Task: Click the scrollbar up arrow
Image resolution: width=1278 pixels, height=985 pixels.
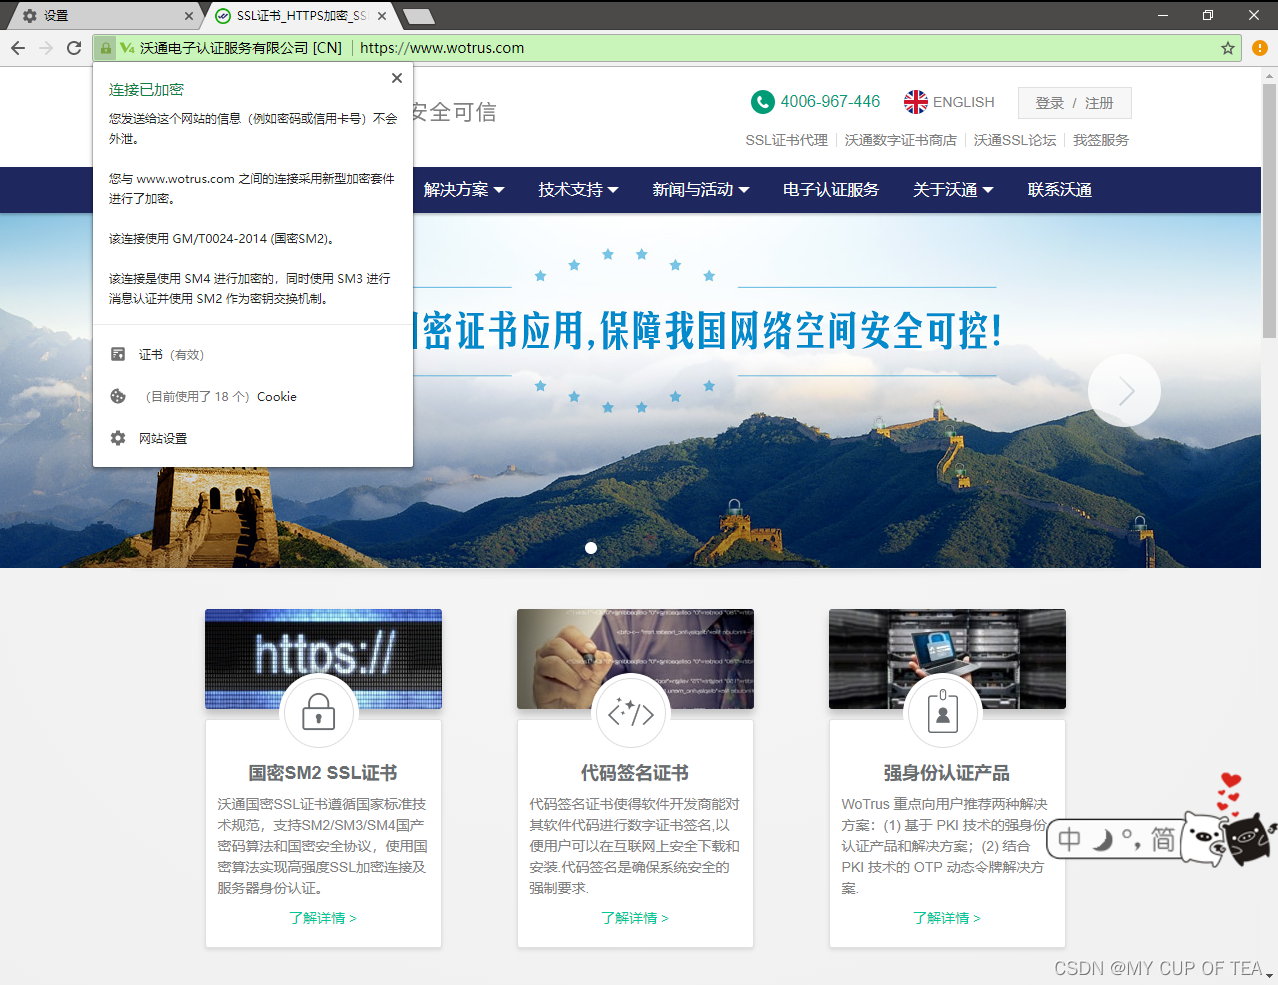Action: [x=1269, y=74]
